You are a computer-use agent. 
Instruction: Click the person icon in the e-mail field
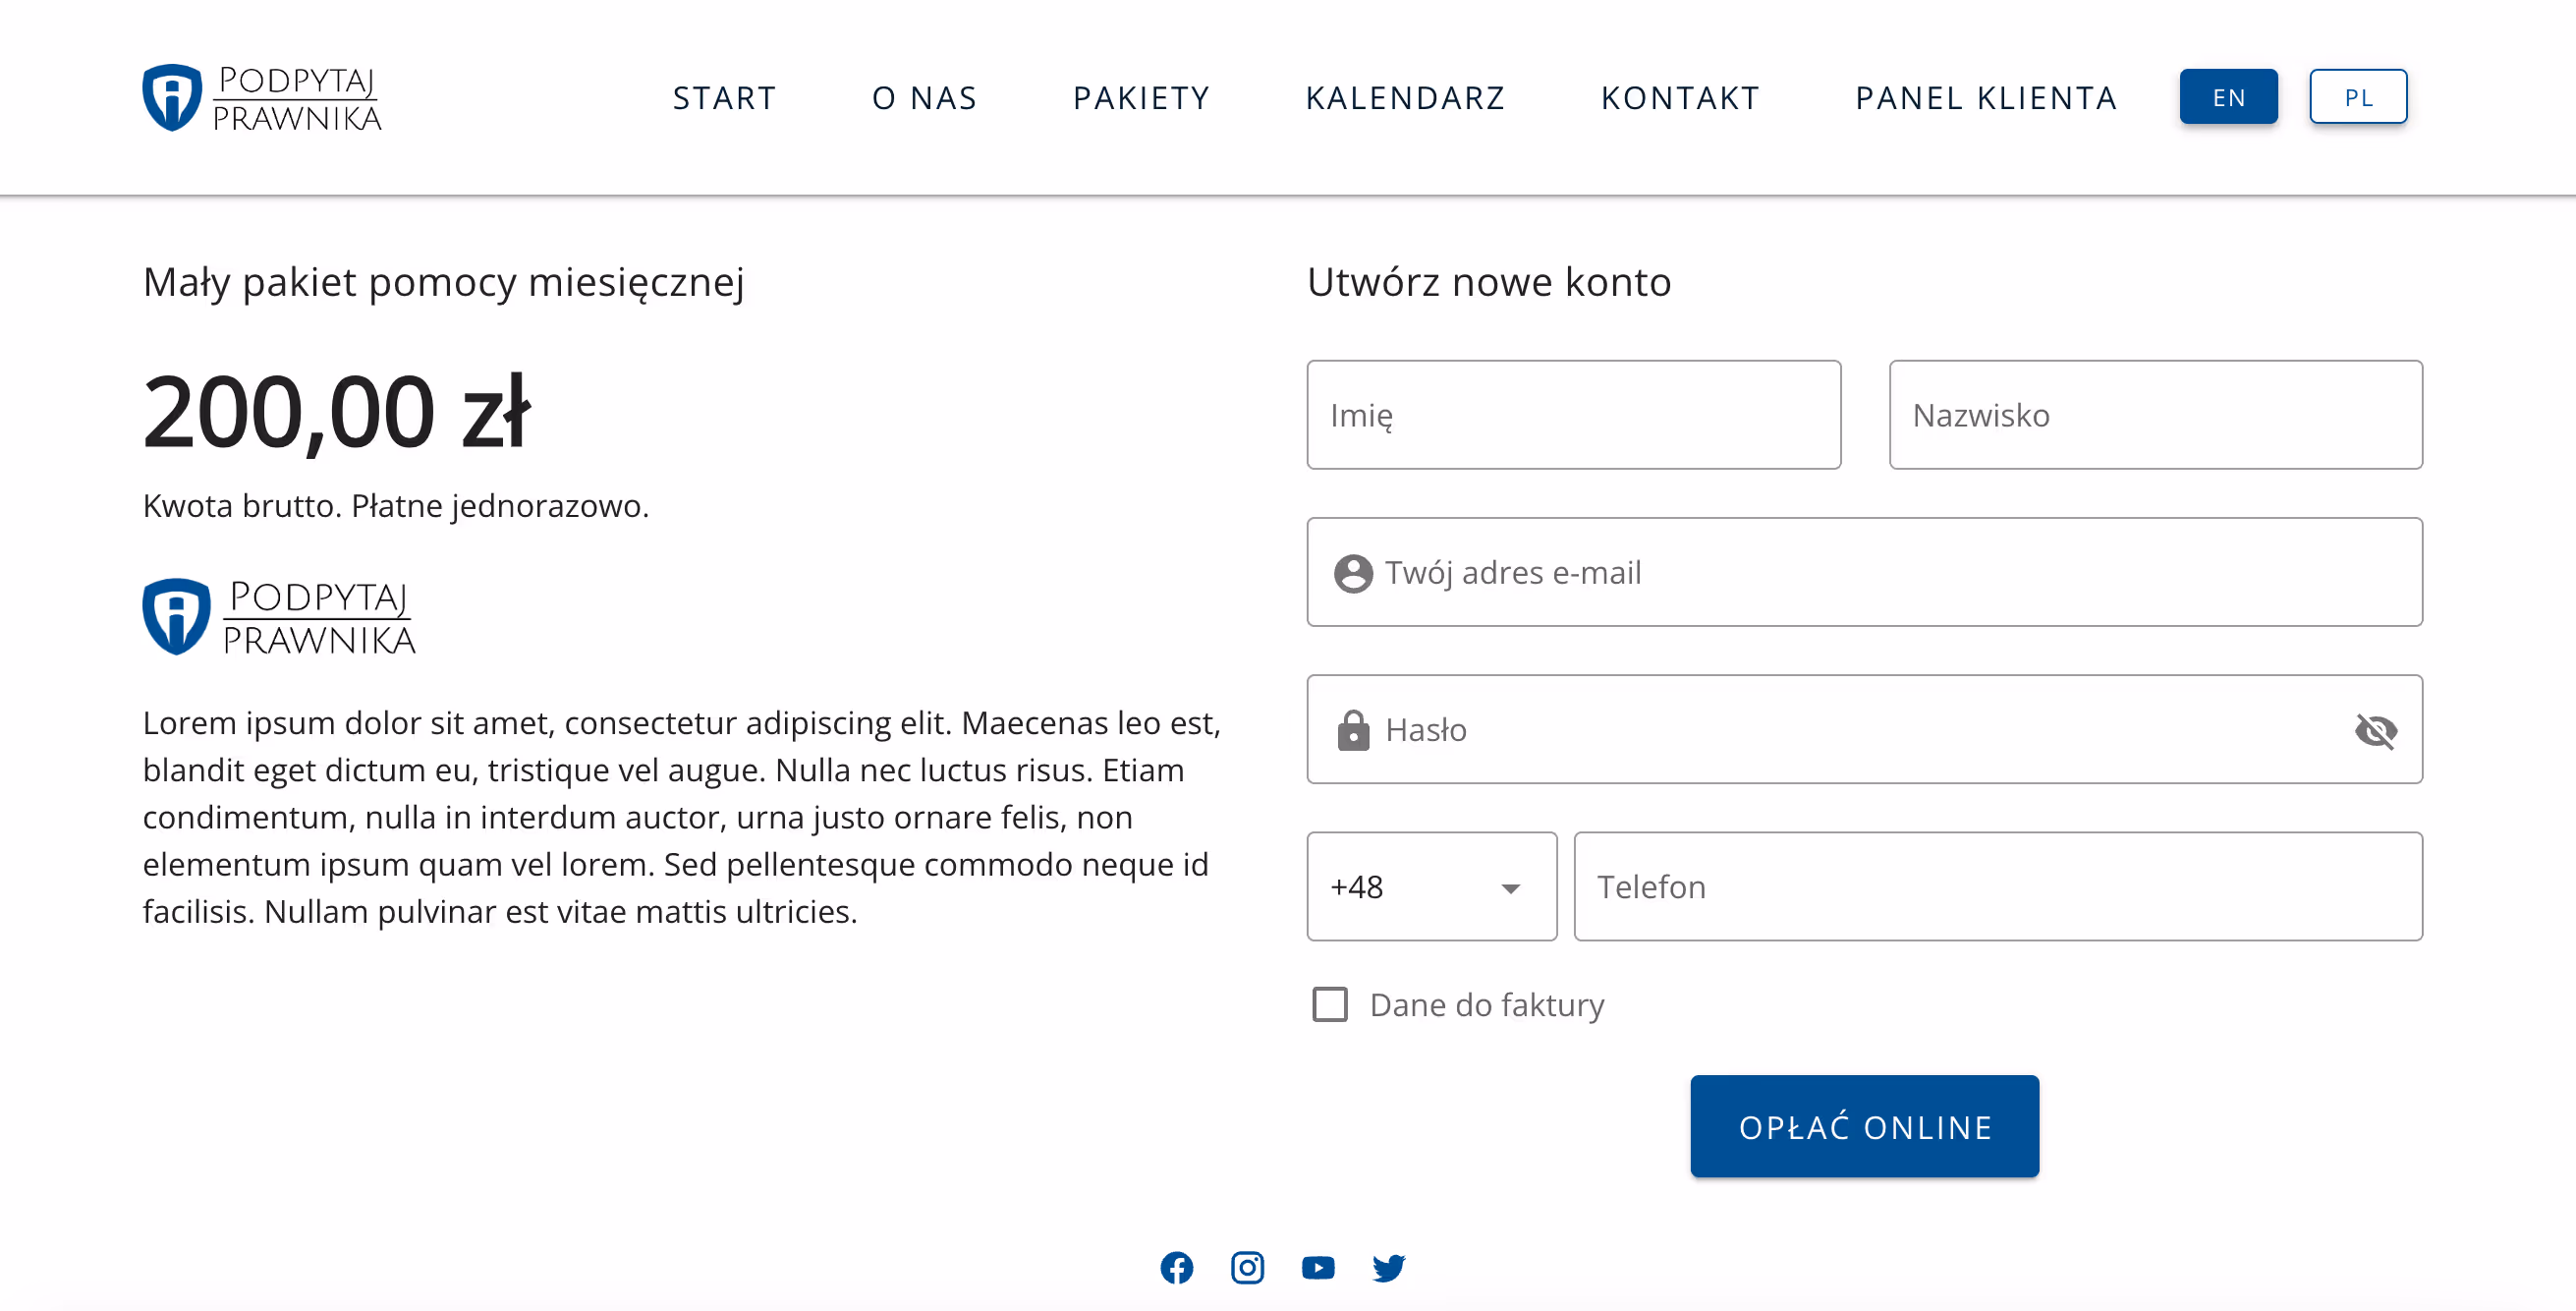pos(1354,572)
